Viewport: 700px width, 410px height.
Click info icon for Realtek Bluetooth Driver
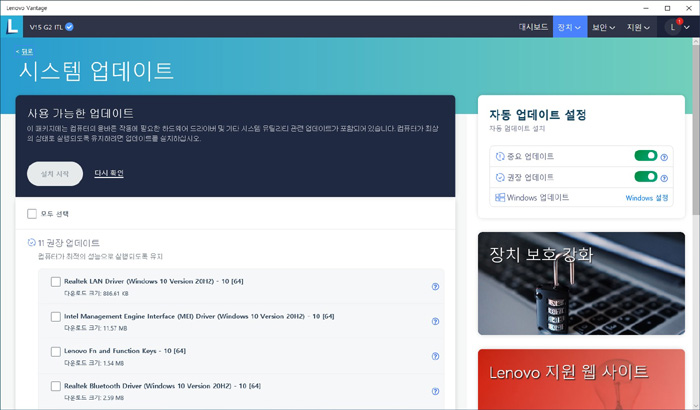[x=435, y=391]
